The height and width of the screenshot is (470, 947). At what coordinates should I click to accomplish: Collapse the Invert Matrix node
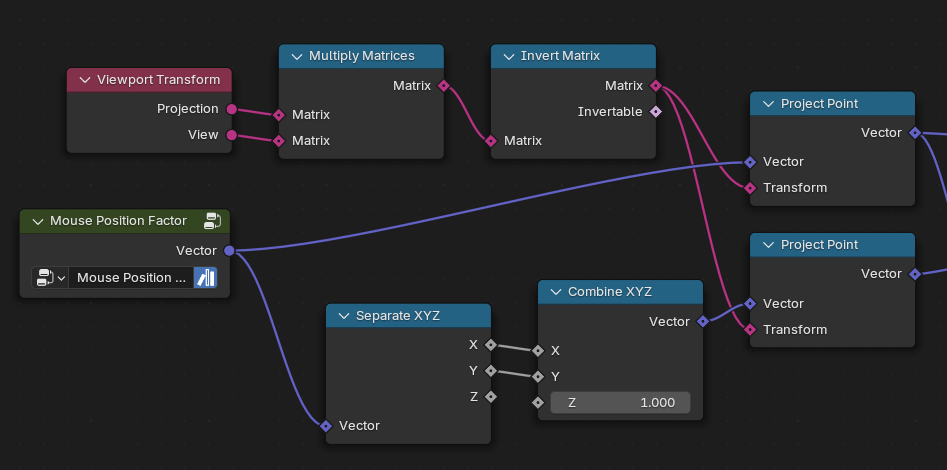tap(509, 56)
